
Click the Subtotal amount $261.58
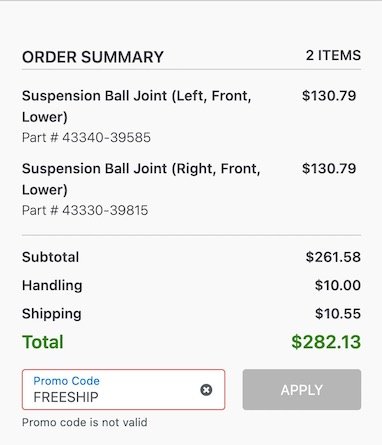(333, 257)
